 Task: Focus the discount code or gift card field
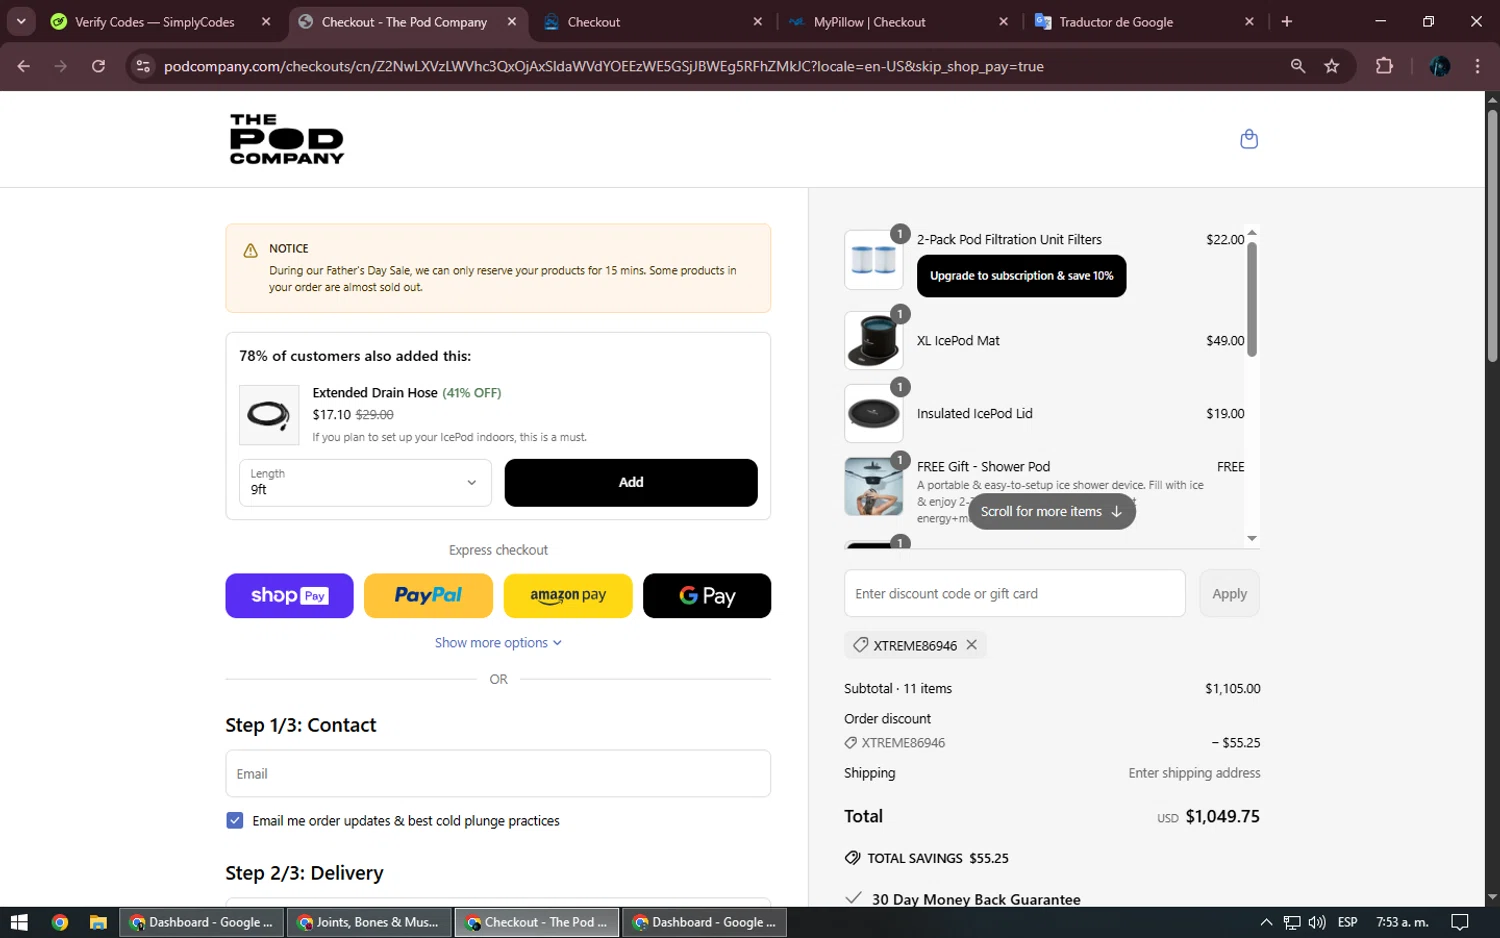1014,594
